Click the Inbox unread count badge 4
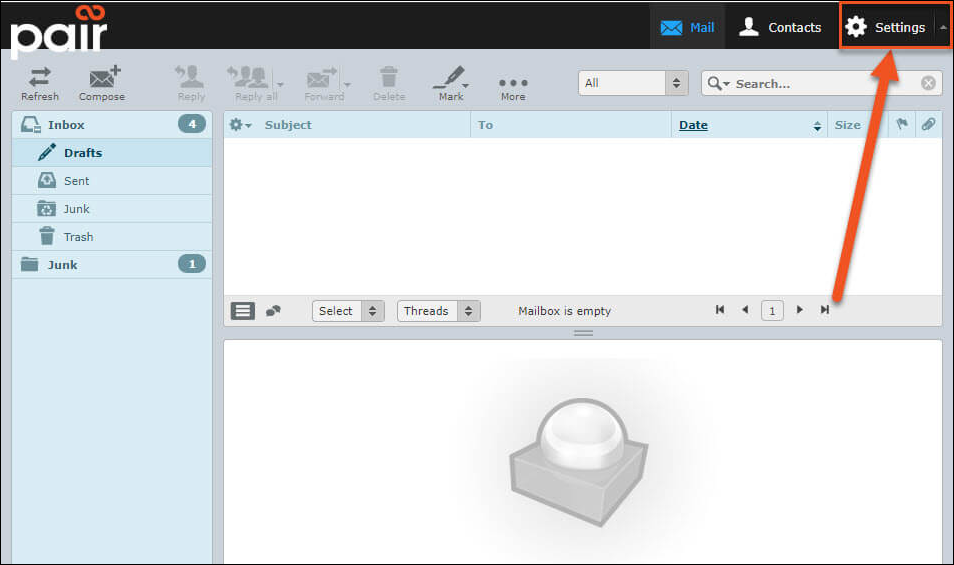Viewport: 954px width, 565px height. pyautogui.click(x=192, y=124)
